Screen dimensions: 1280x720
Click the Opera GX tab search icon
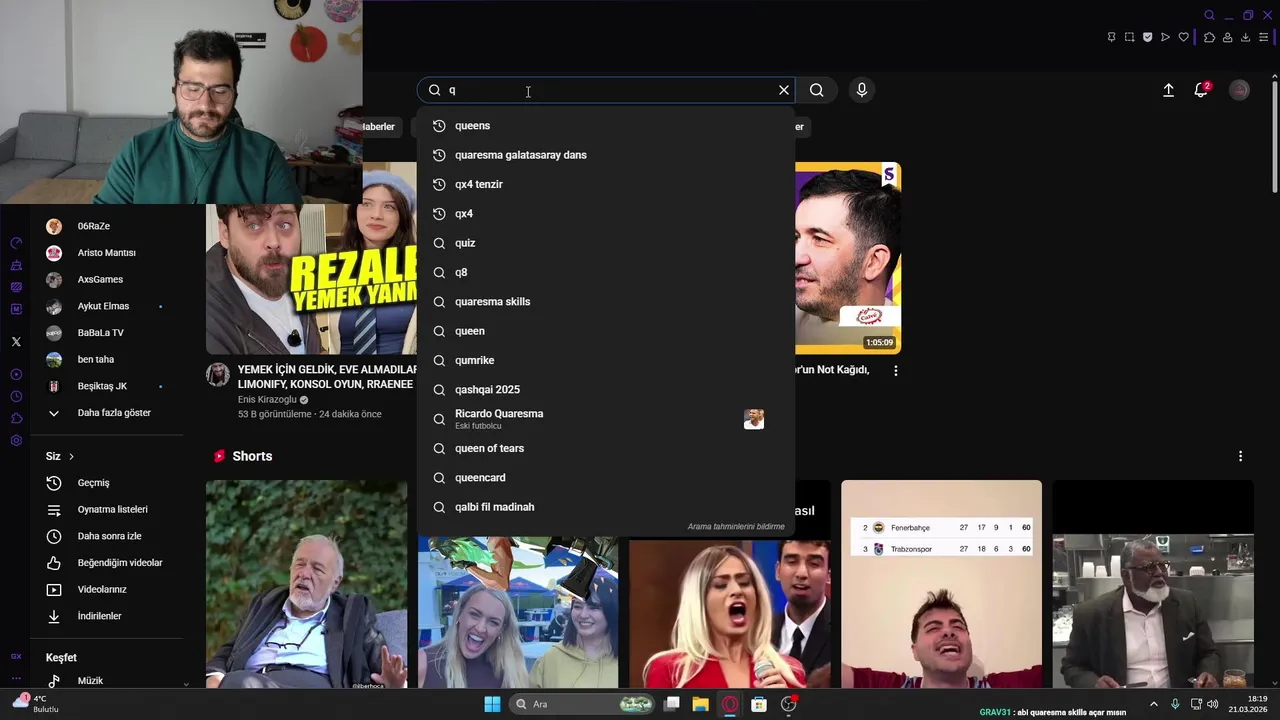1209,15
